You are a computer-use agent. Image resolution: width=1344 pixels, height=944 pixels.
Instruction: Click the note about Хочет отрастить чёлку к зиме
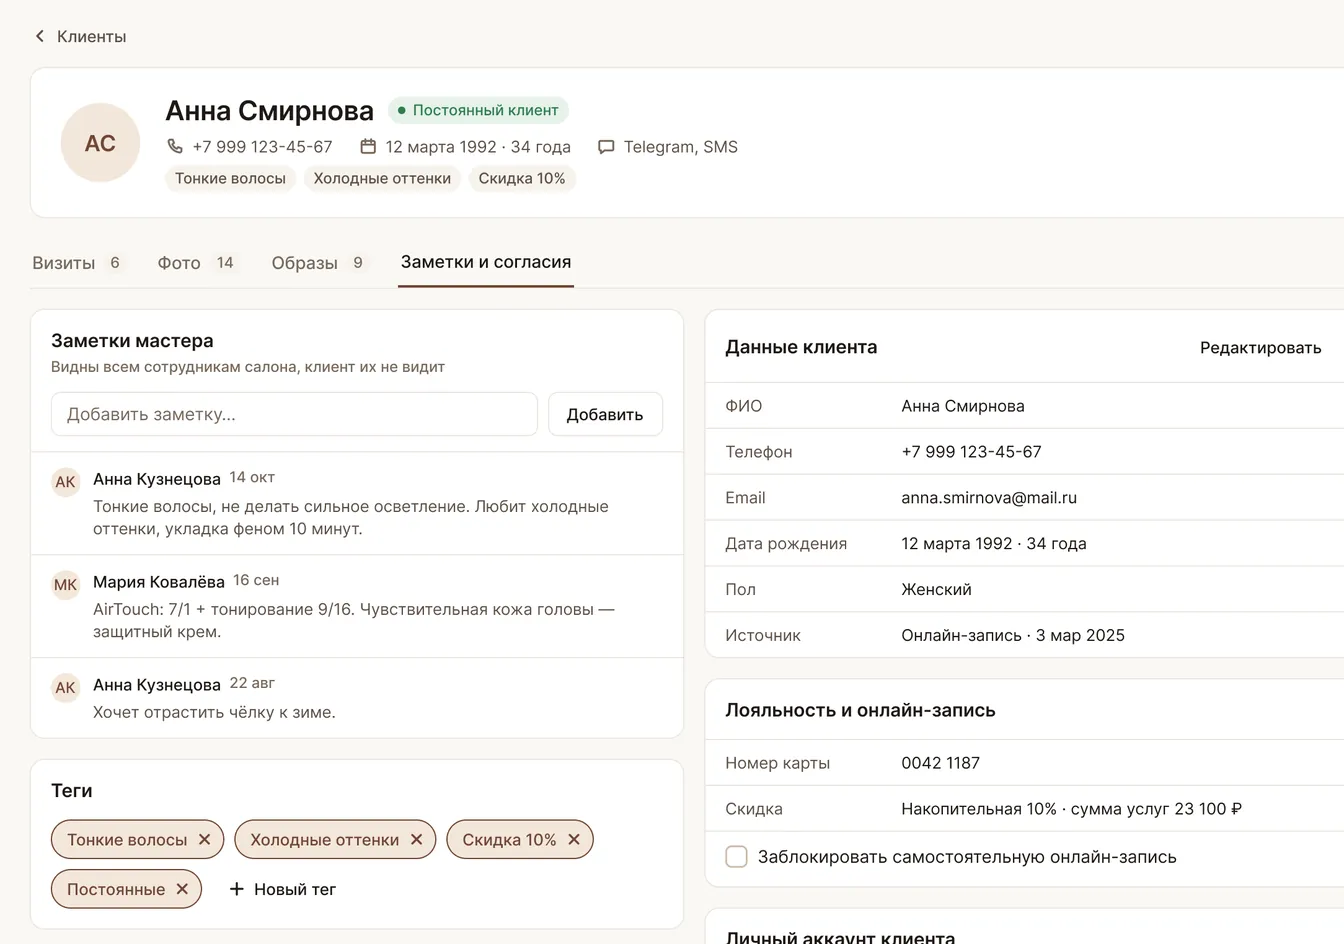tap(214, 713)
